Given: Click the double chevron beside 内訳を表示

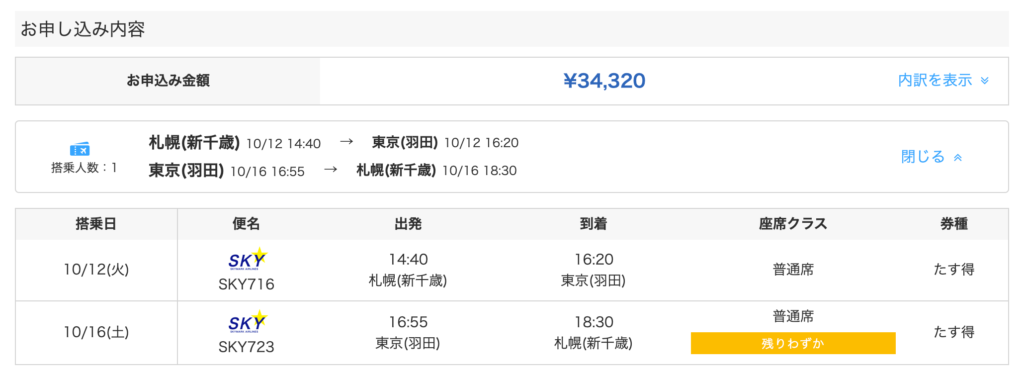Looking at the screenshot, I should 985,81.
